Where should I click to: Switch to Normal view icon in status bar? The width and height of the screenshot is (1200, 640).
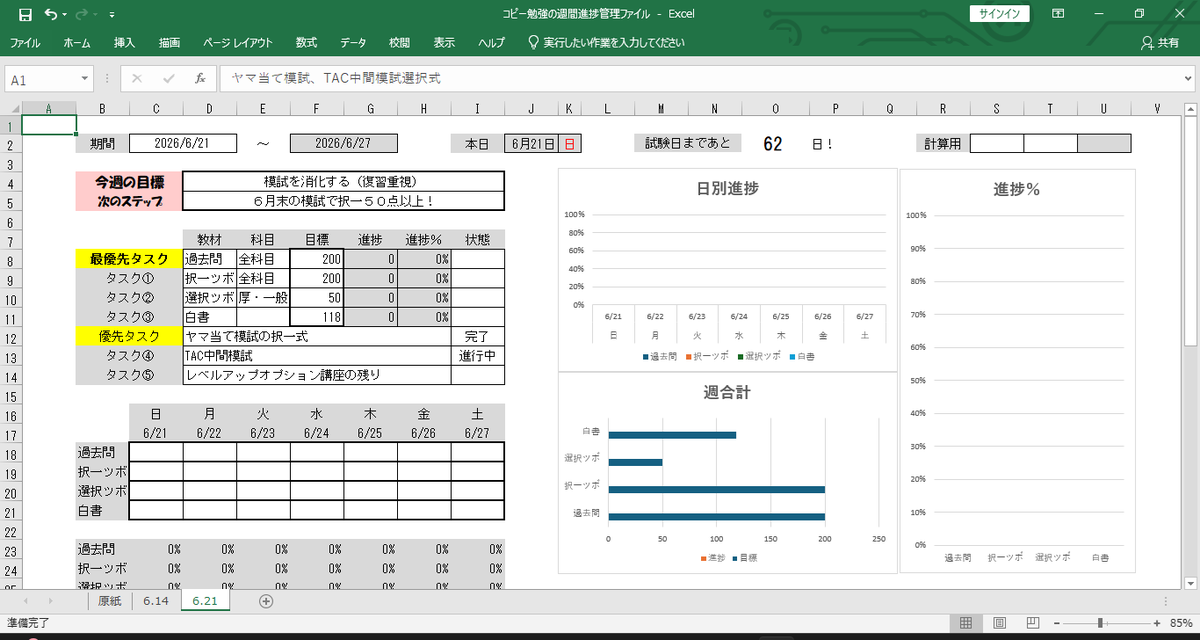coord(967,623)
